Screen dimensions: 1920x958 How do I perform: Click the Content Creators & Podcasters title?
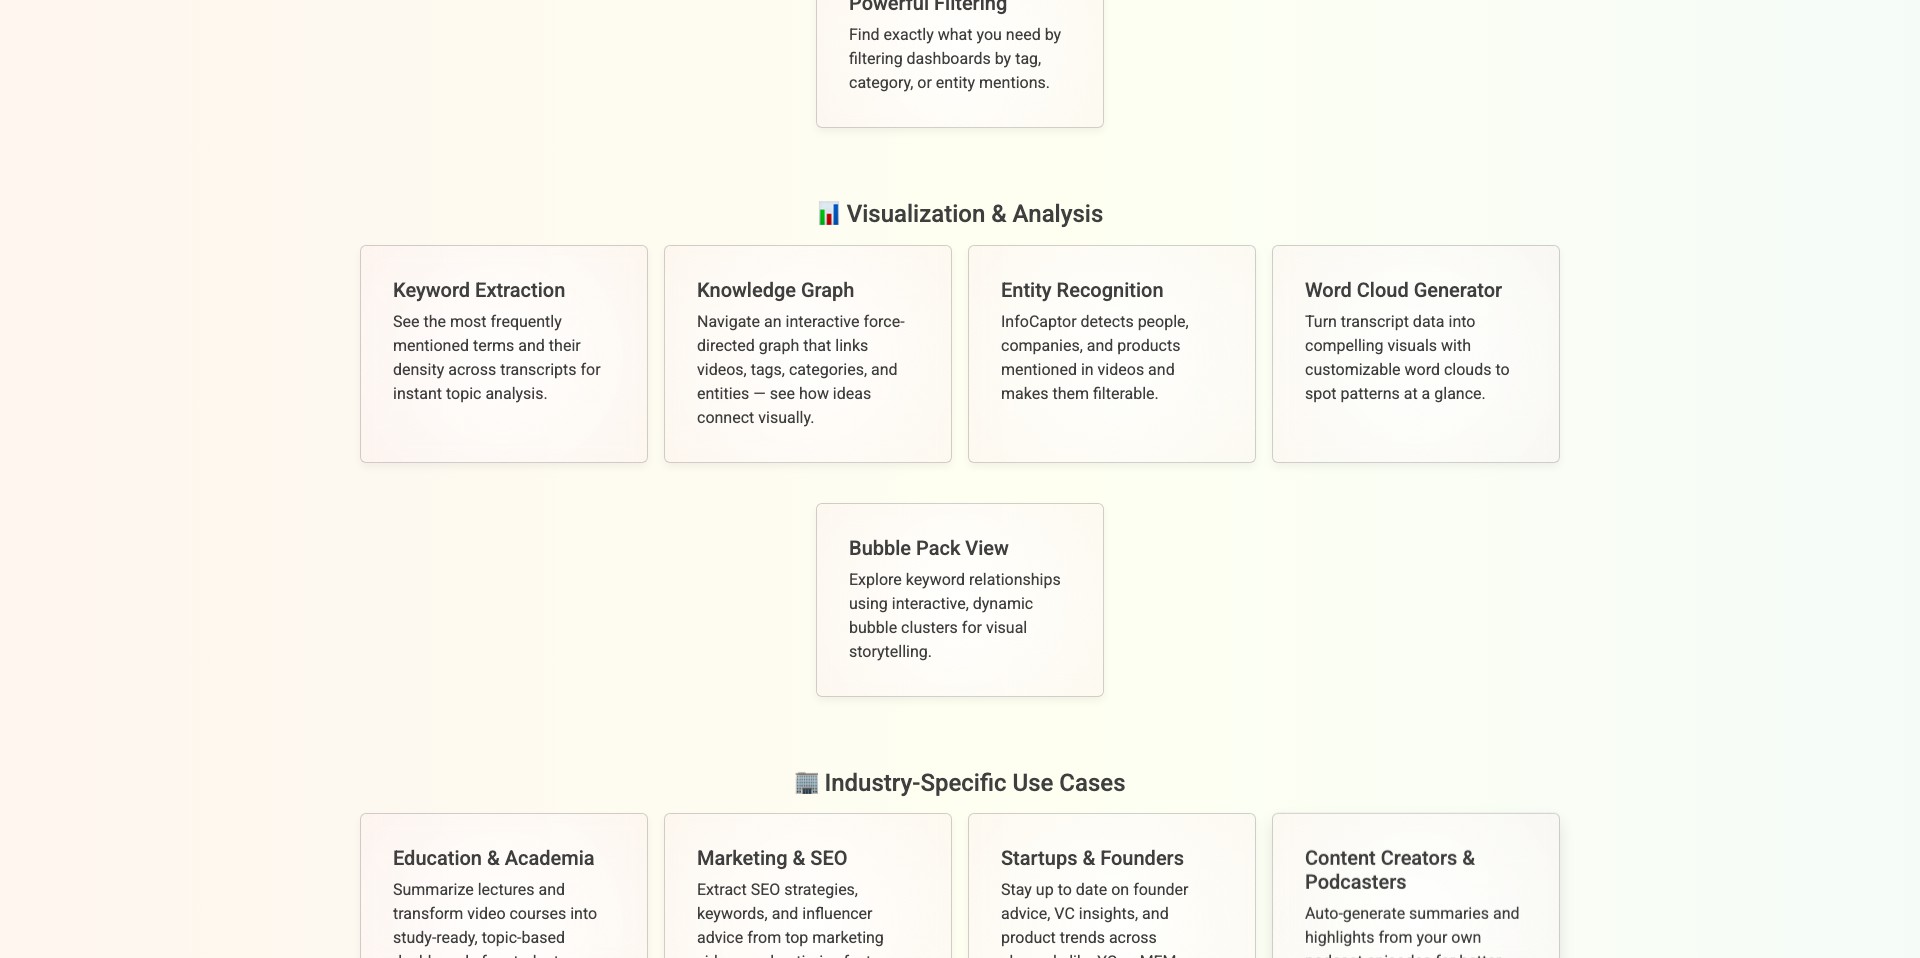[1390, 870]
